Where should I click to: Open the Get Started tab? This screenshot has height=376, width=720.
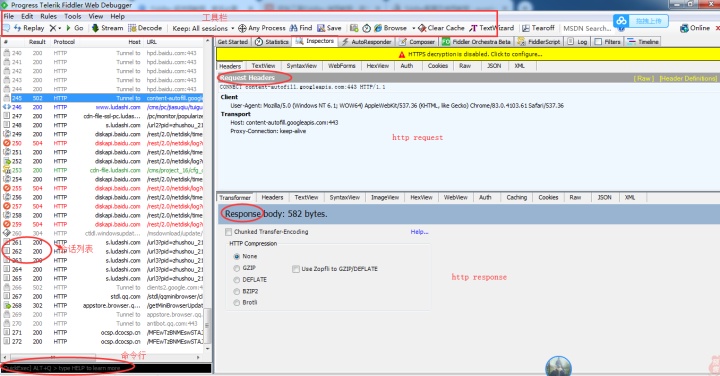click(233, 41)
